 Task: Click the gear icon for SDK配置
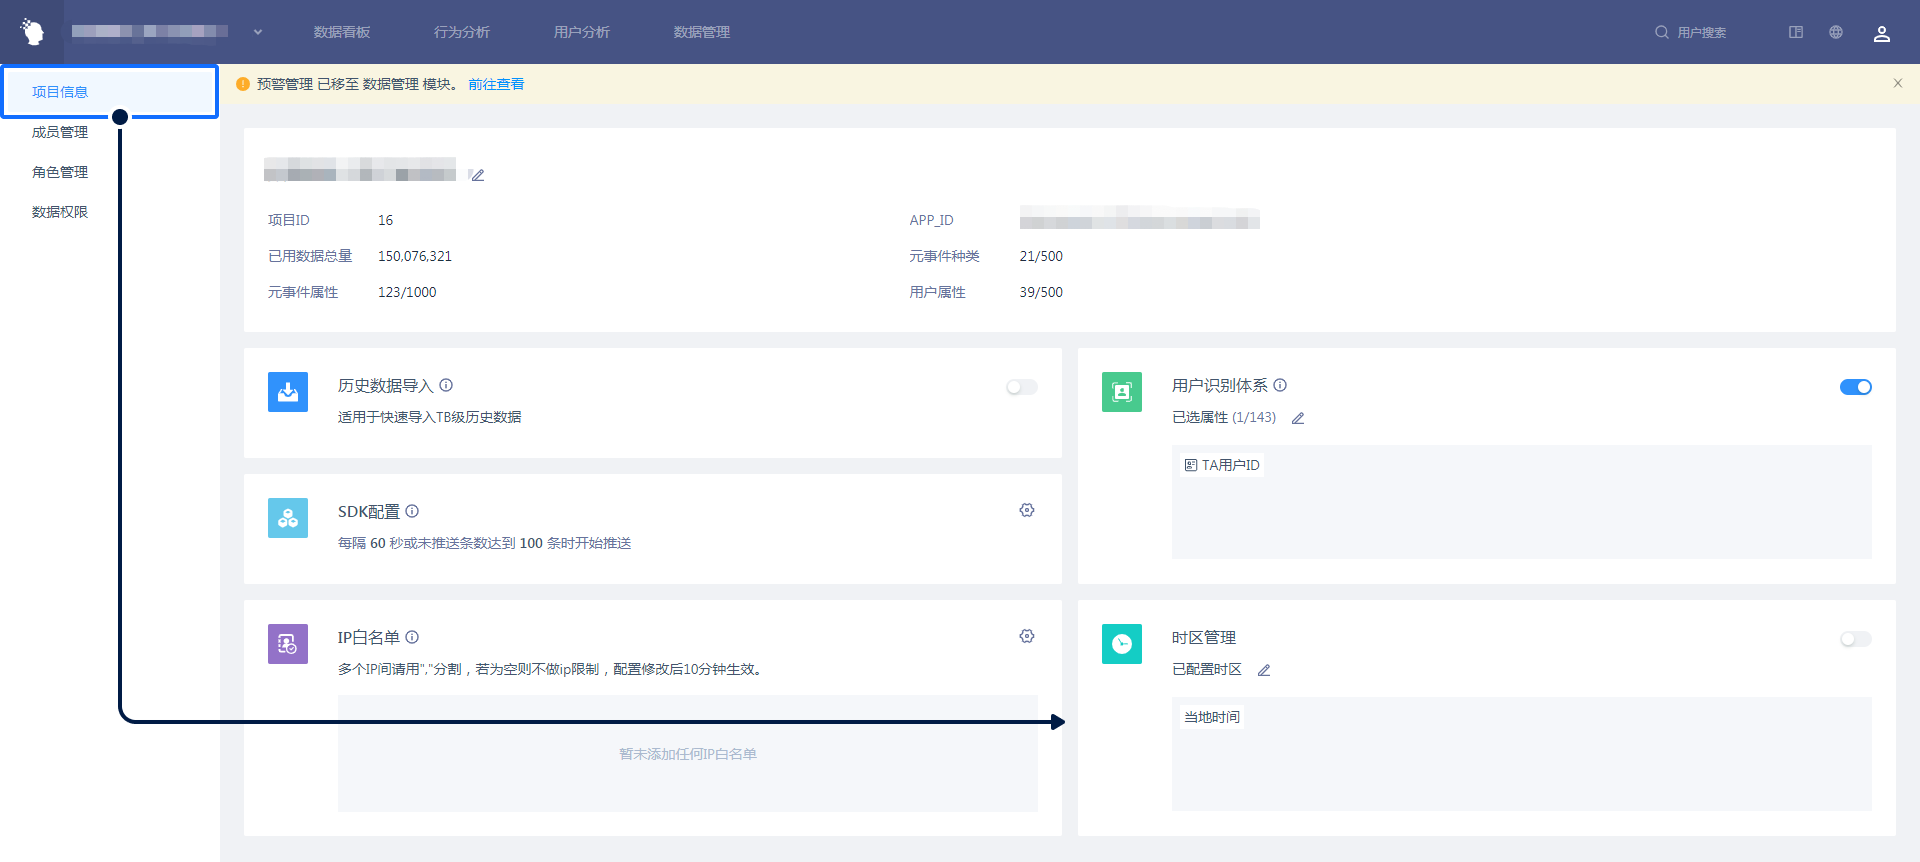[x=1026, y=510]
